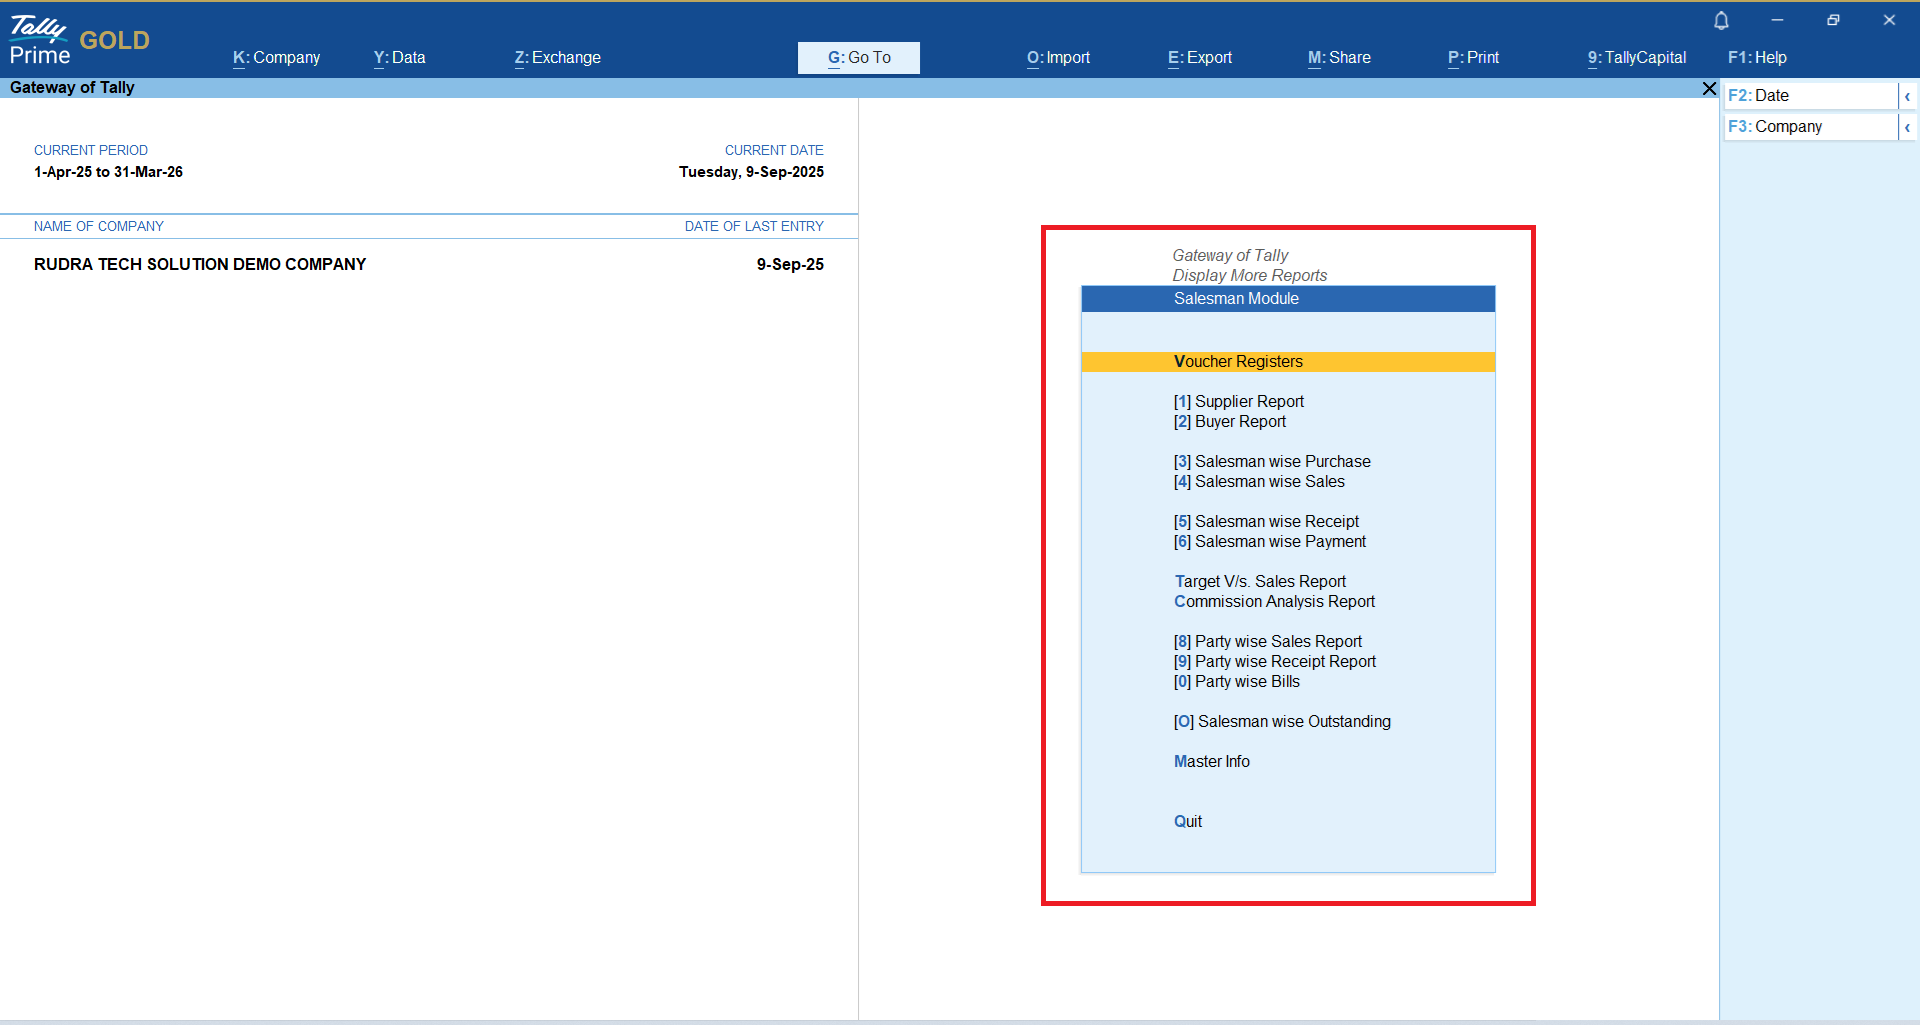Open the Go To search box
This screenshot has width=1920, height=1025.
click(x=858, y=58)
